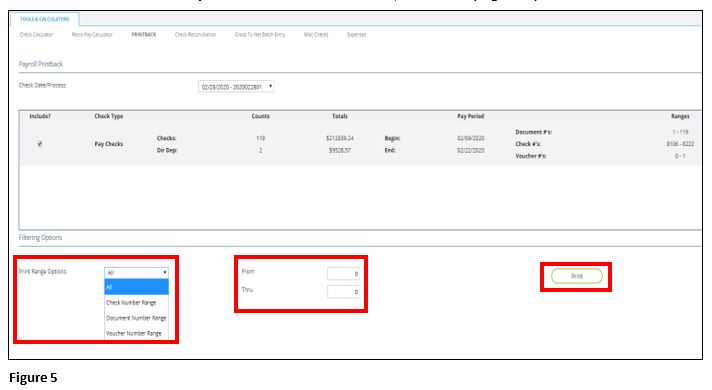The width and height of the screenshot is (712, 390).
Task: Select the Printback sub-tab
Action: [x=143, y=35]
